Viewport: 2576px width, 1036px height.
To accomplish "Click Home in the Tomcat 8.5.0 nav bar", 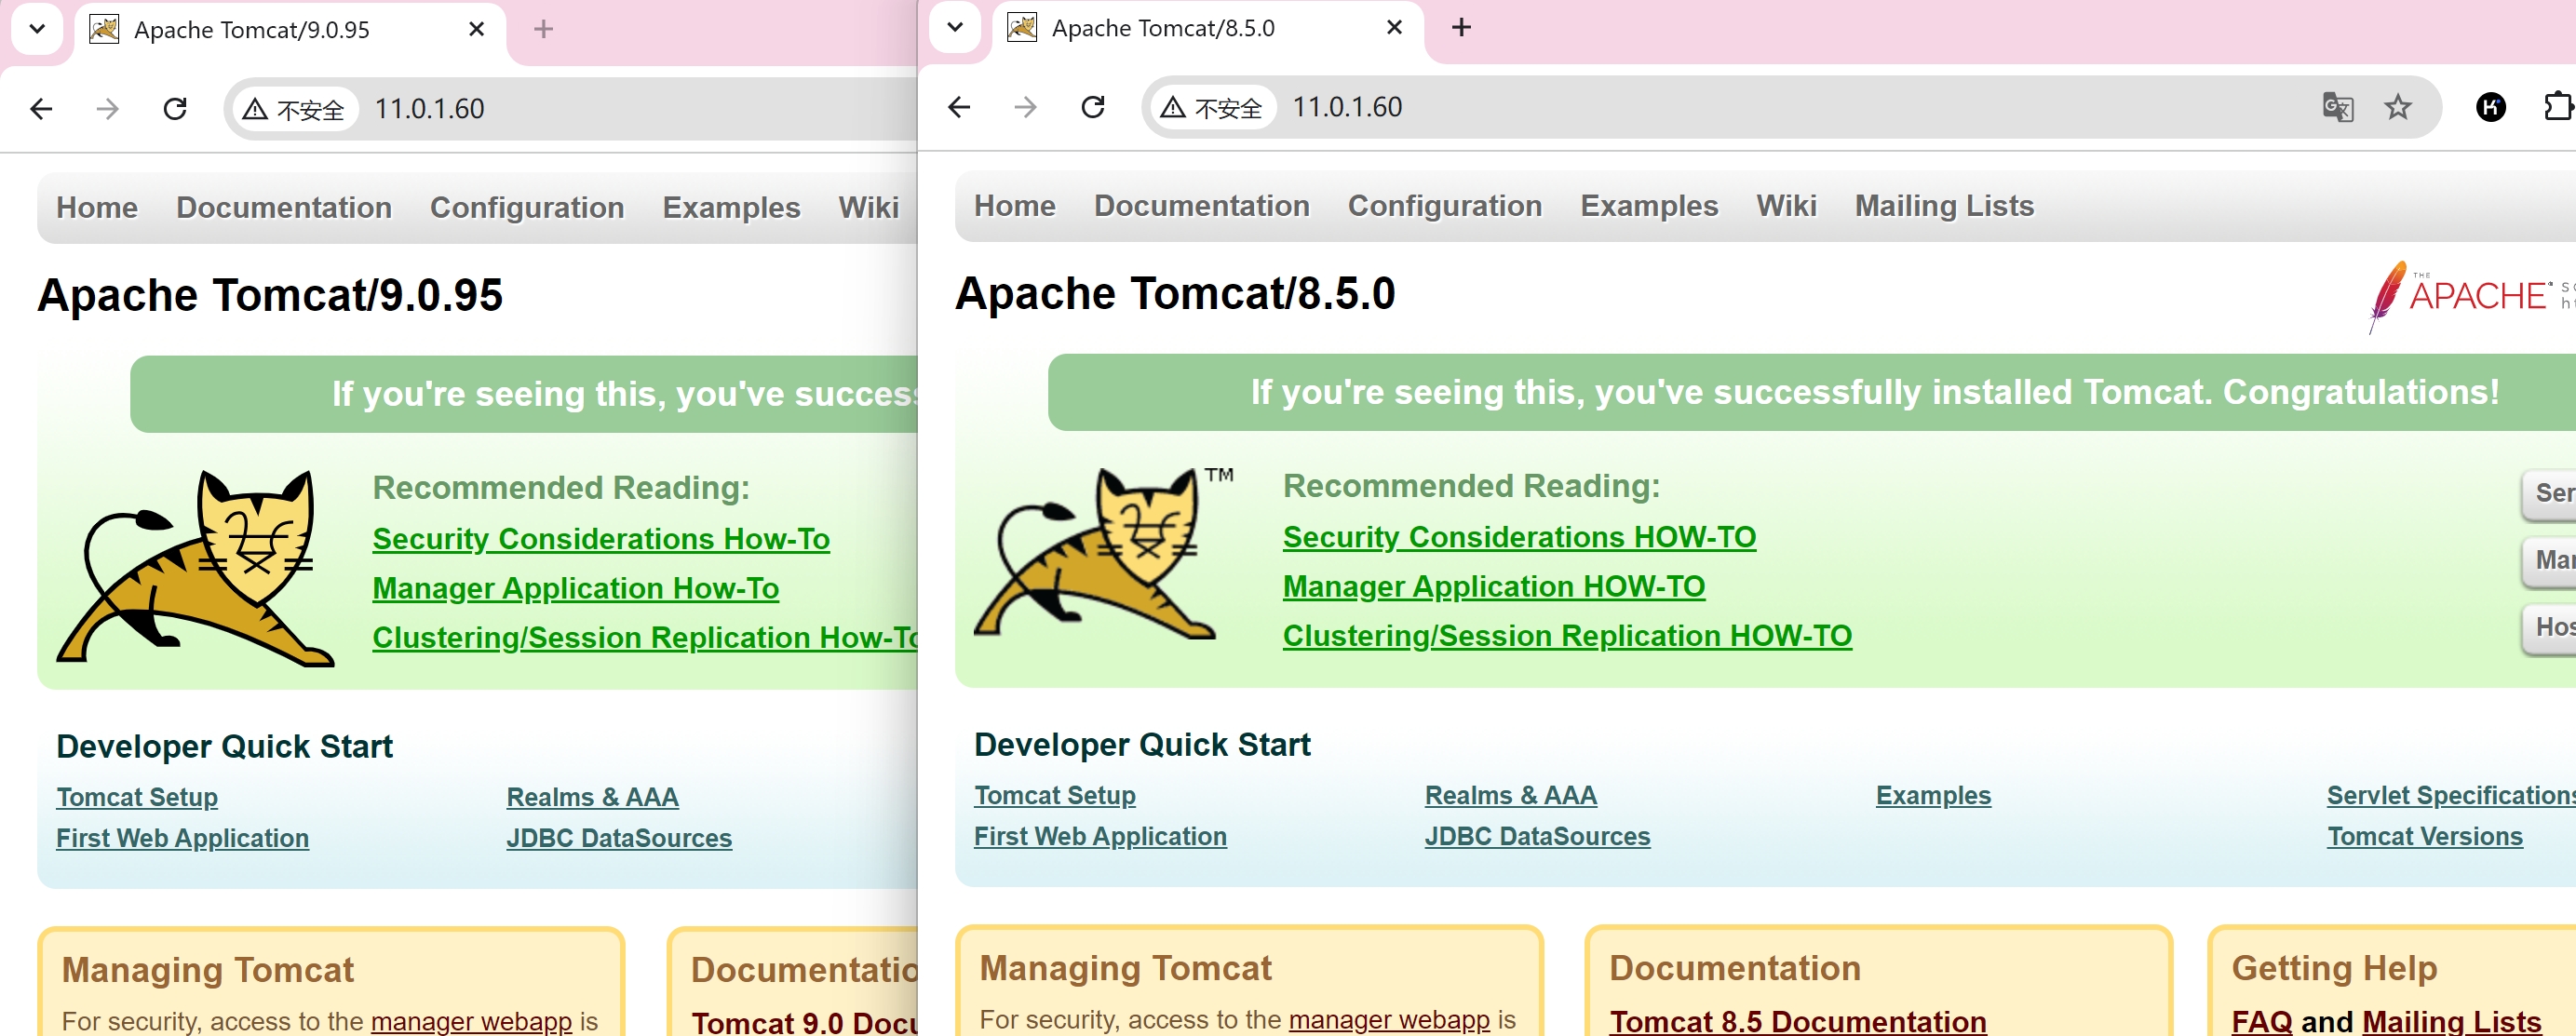I will (1015, 205).
